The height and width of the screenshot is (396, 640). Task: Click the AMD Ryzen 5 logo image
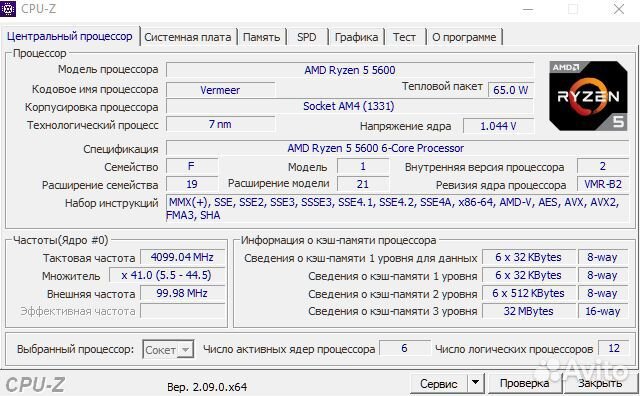[x=588, y=96]
